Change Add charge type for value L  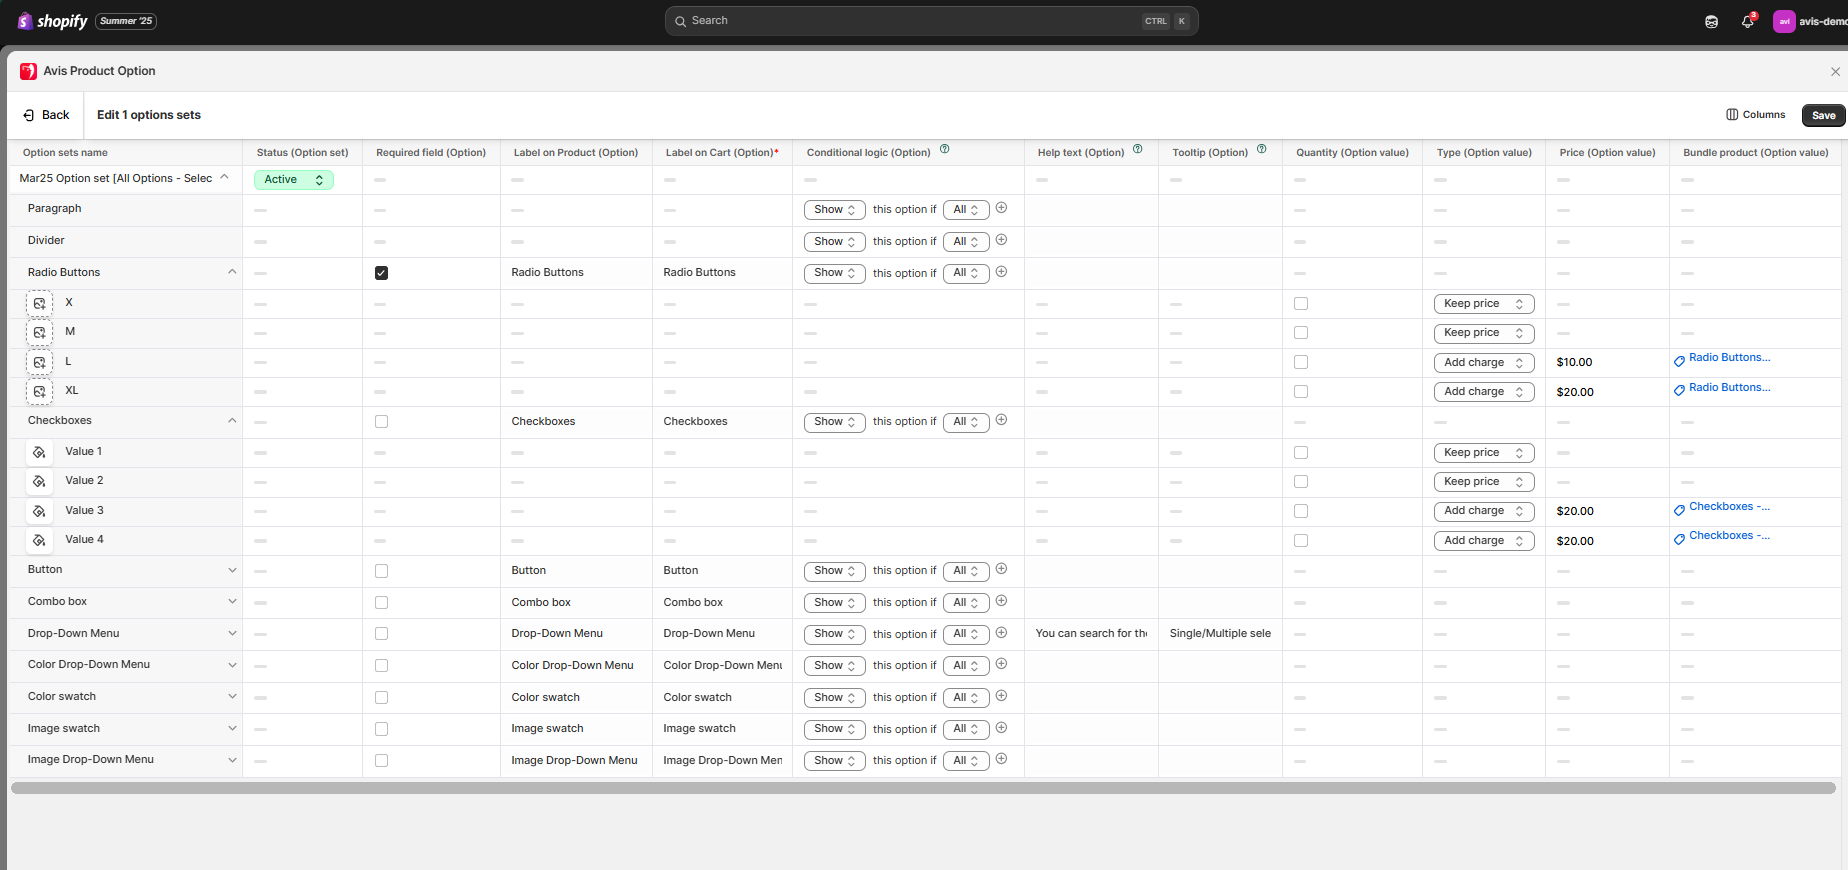click(1483, 363)
